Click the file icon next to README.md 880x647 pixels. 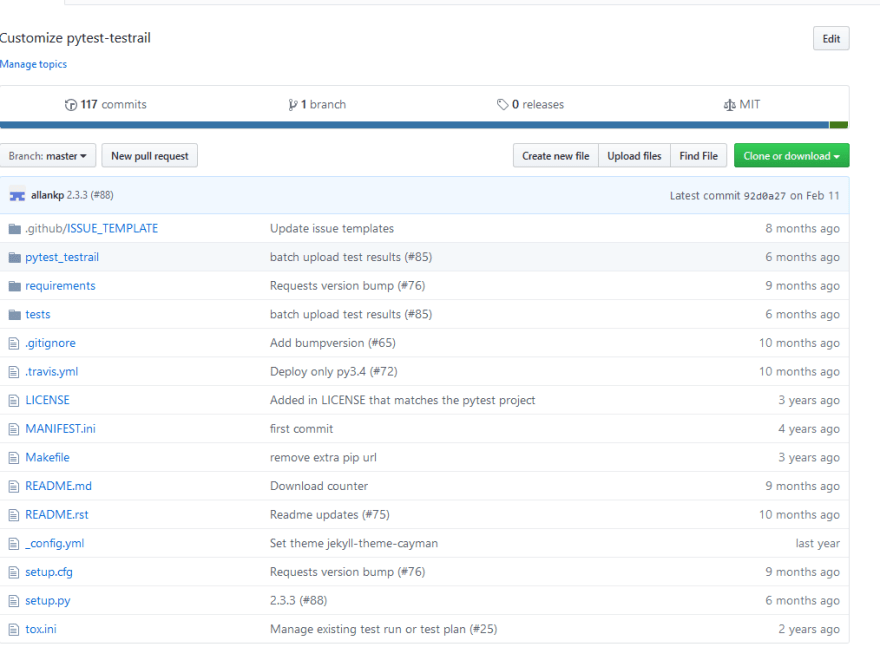pos(14,487)
